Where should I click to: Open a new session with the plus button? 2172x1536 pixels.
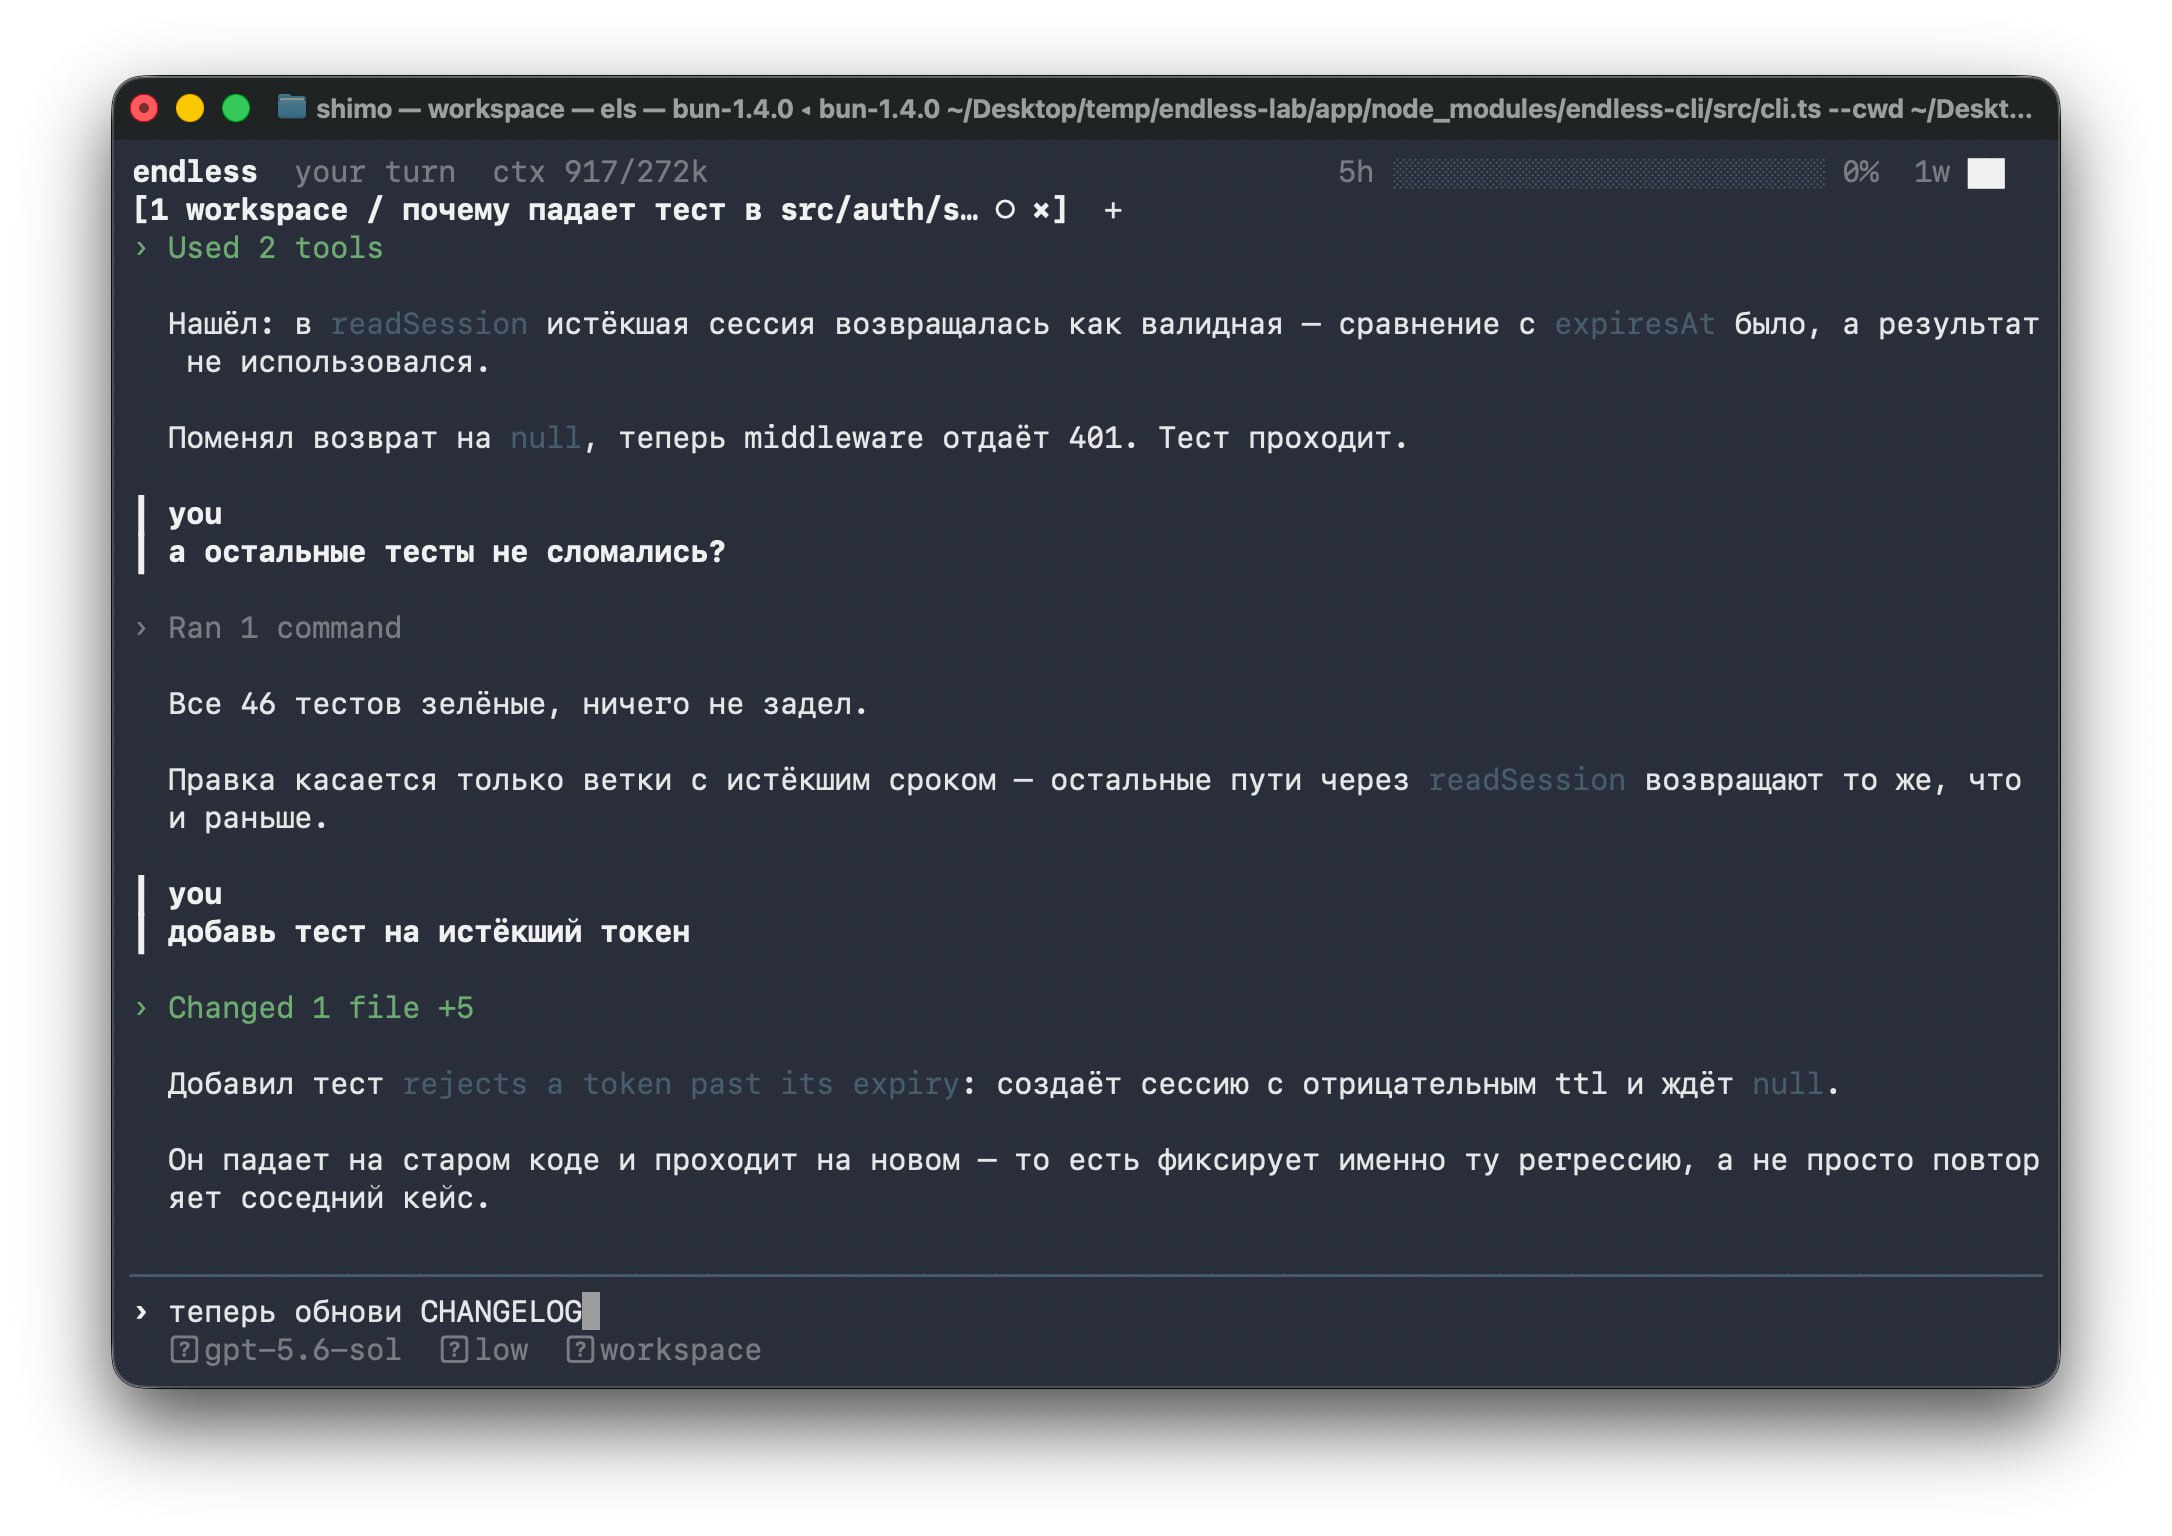(x=1113, y=210)
